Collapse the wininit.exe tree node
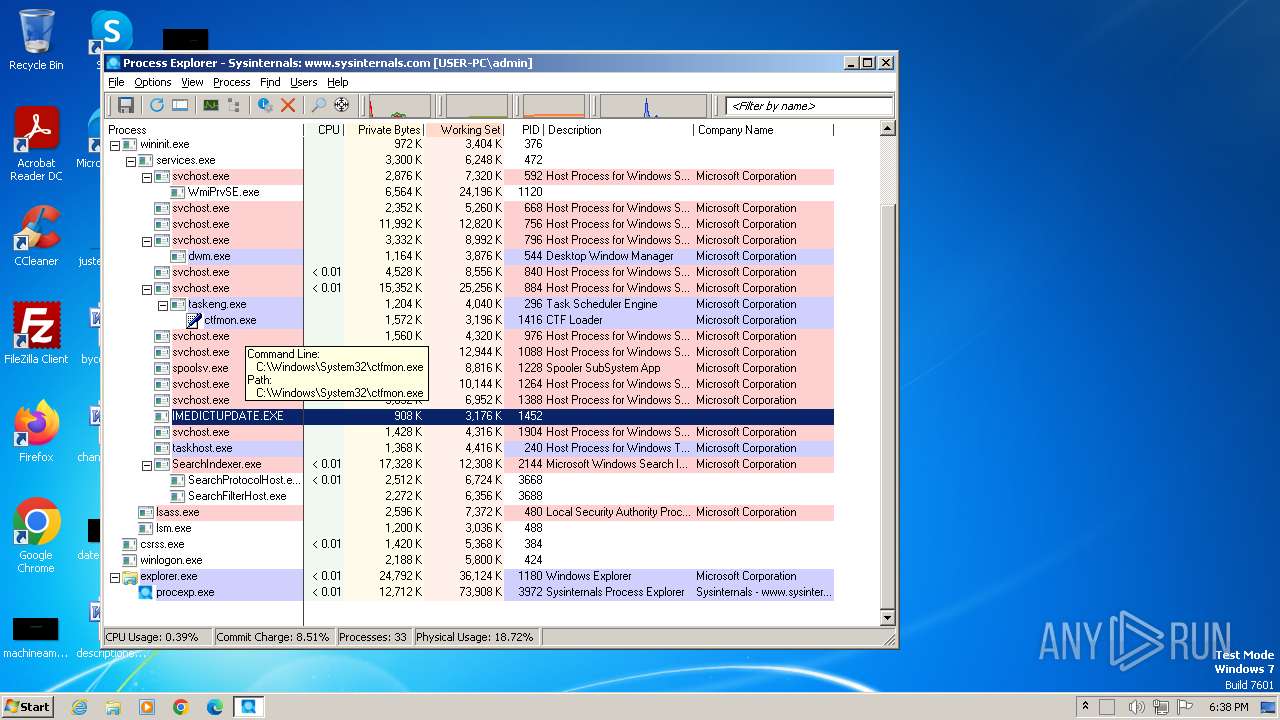Image resolution: width=1280 pixels, height=720 pixels. pos(114,144)
